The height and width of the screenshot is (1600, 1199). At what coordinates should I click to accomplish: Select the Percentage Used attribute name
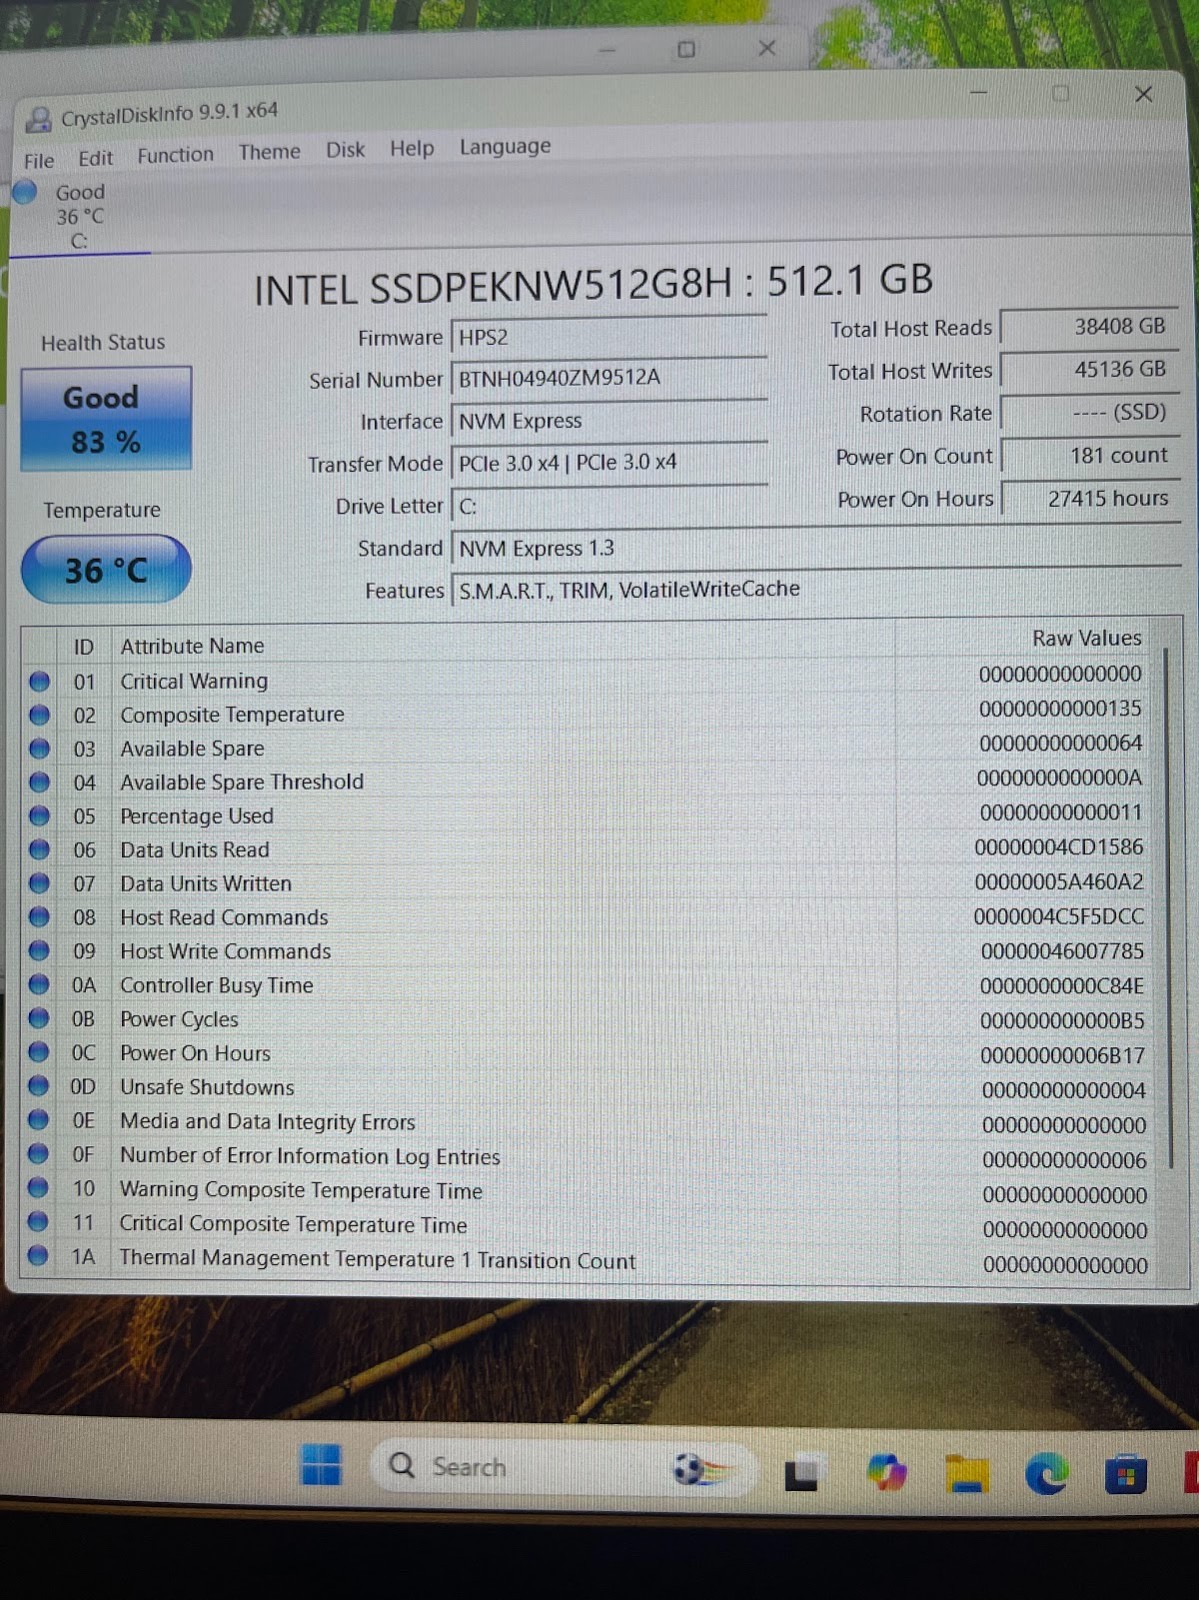pyautogui.click(x=197, y=816)
